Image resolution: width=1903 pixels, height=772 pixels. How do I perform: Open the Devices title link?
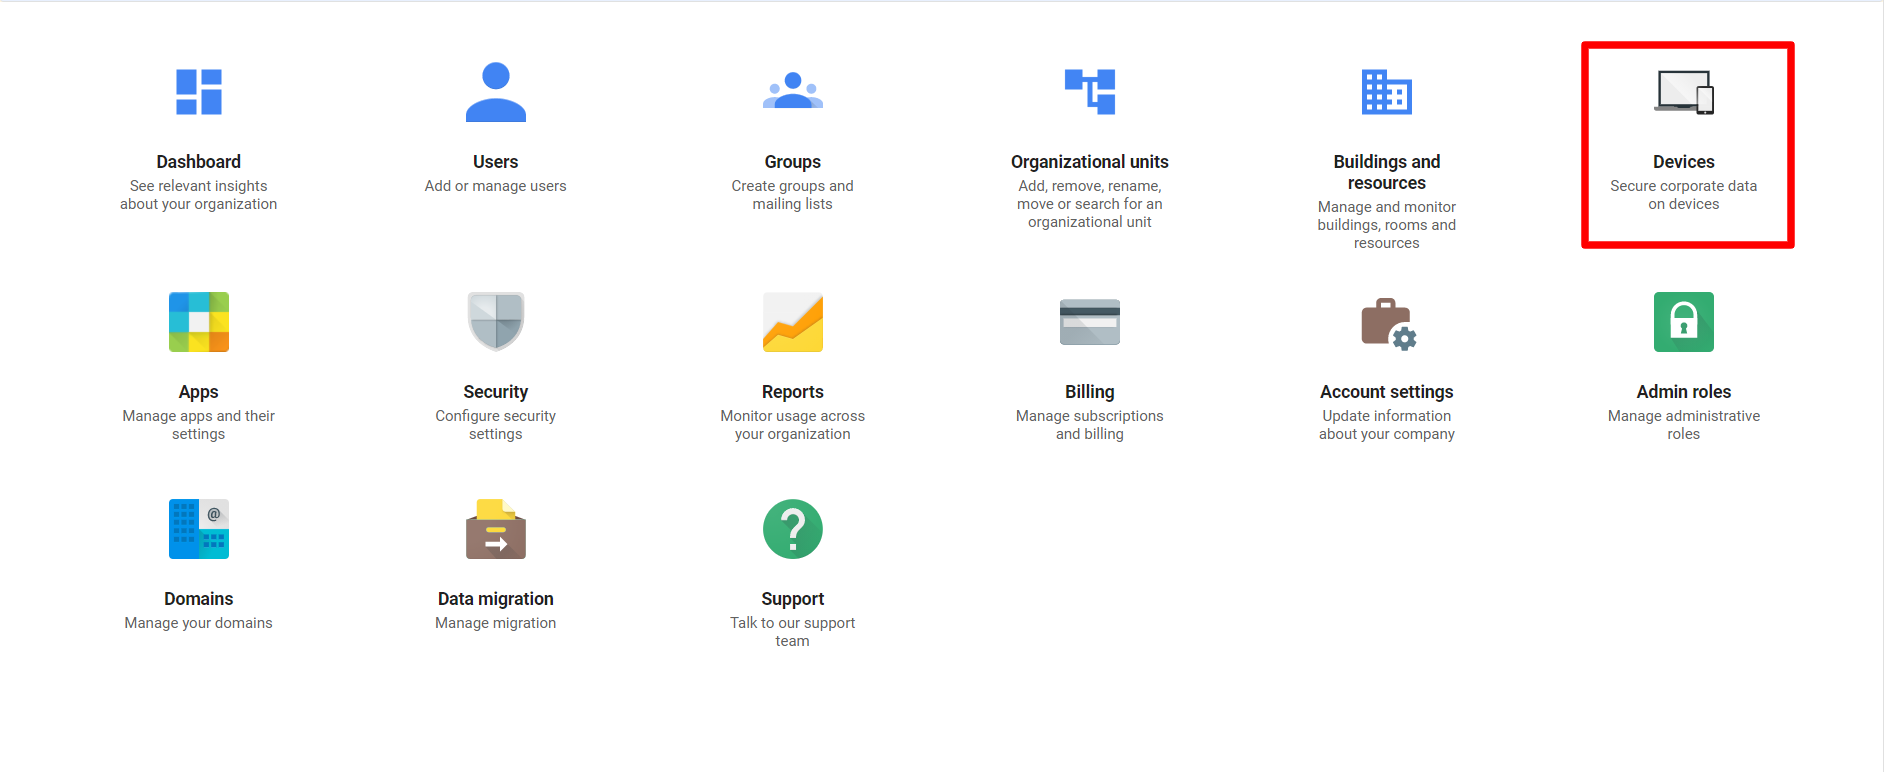(x=1684, y=162)
